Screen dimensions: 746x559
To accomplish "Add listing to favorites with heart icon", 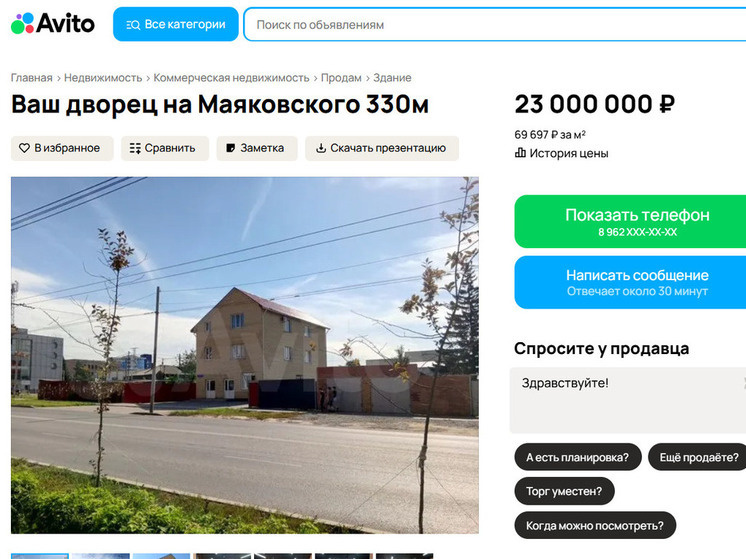I will click(62, 148).
